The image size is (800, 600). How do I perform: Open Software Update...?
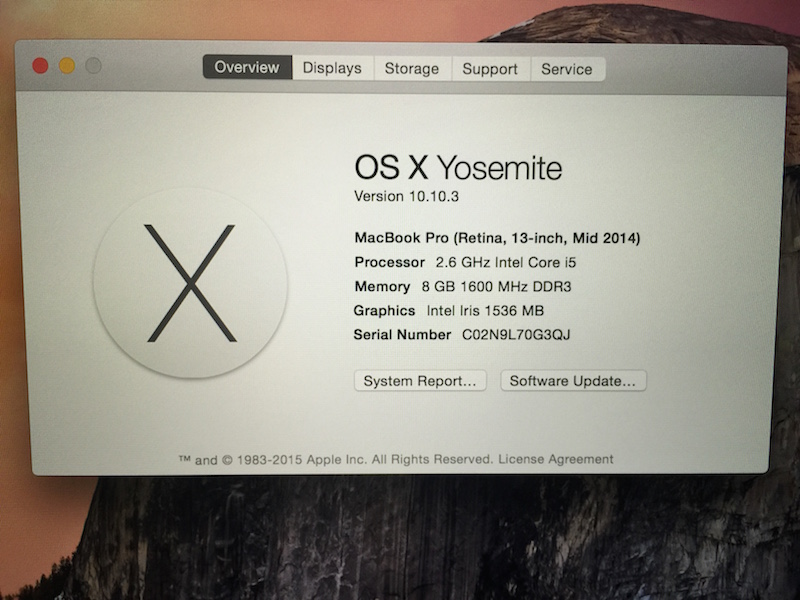573,381
